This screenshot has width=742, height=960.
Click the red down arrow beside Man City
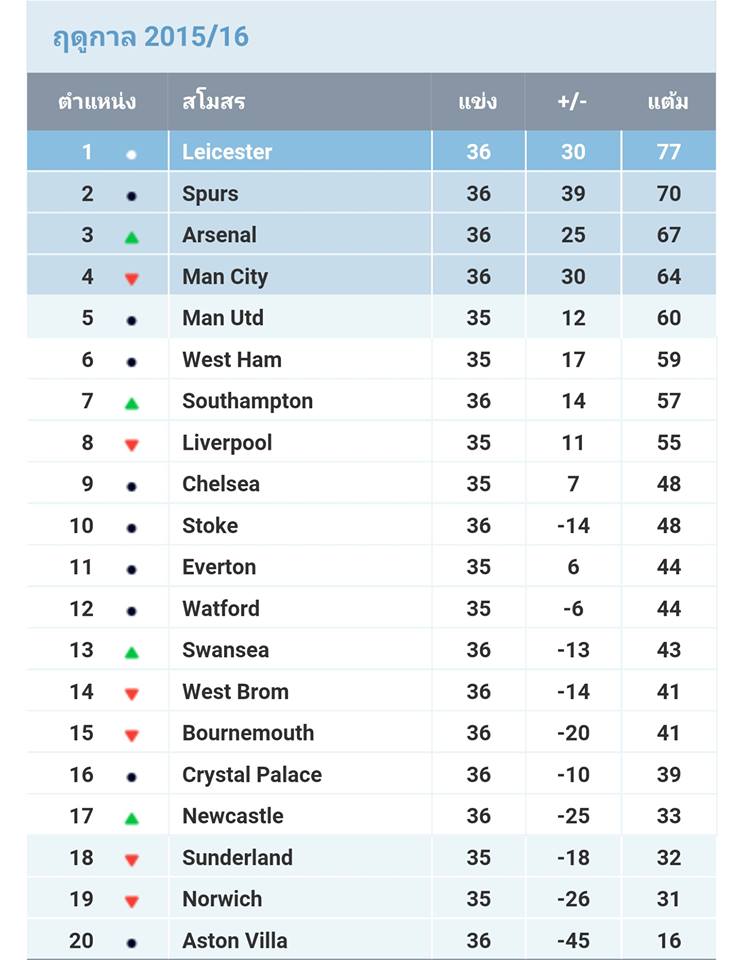click(132, 279)
